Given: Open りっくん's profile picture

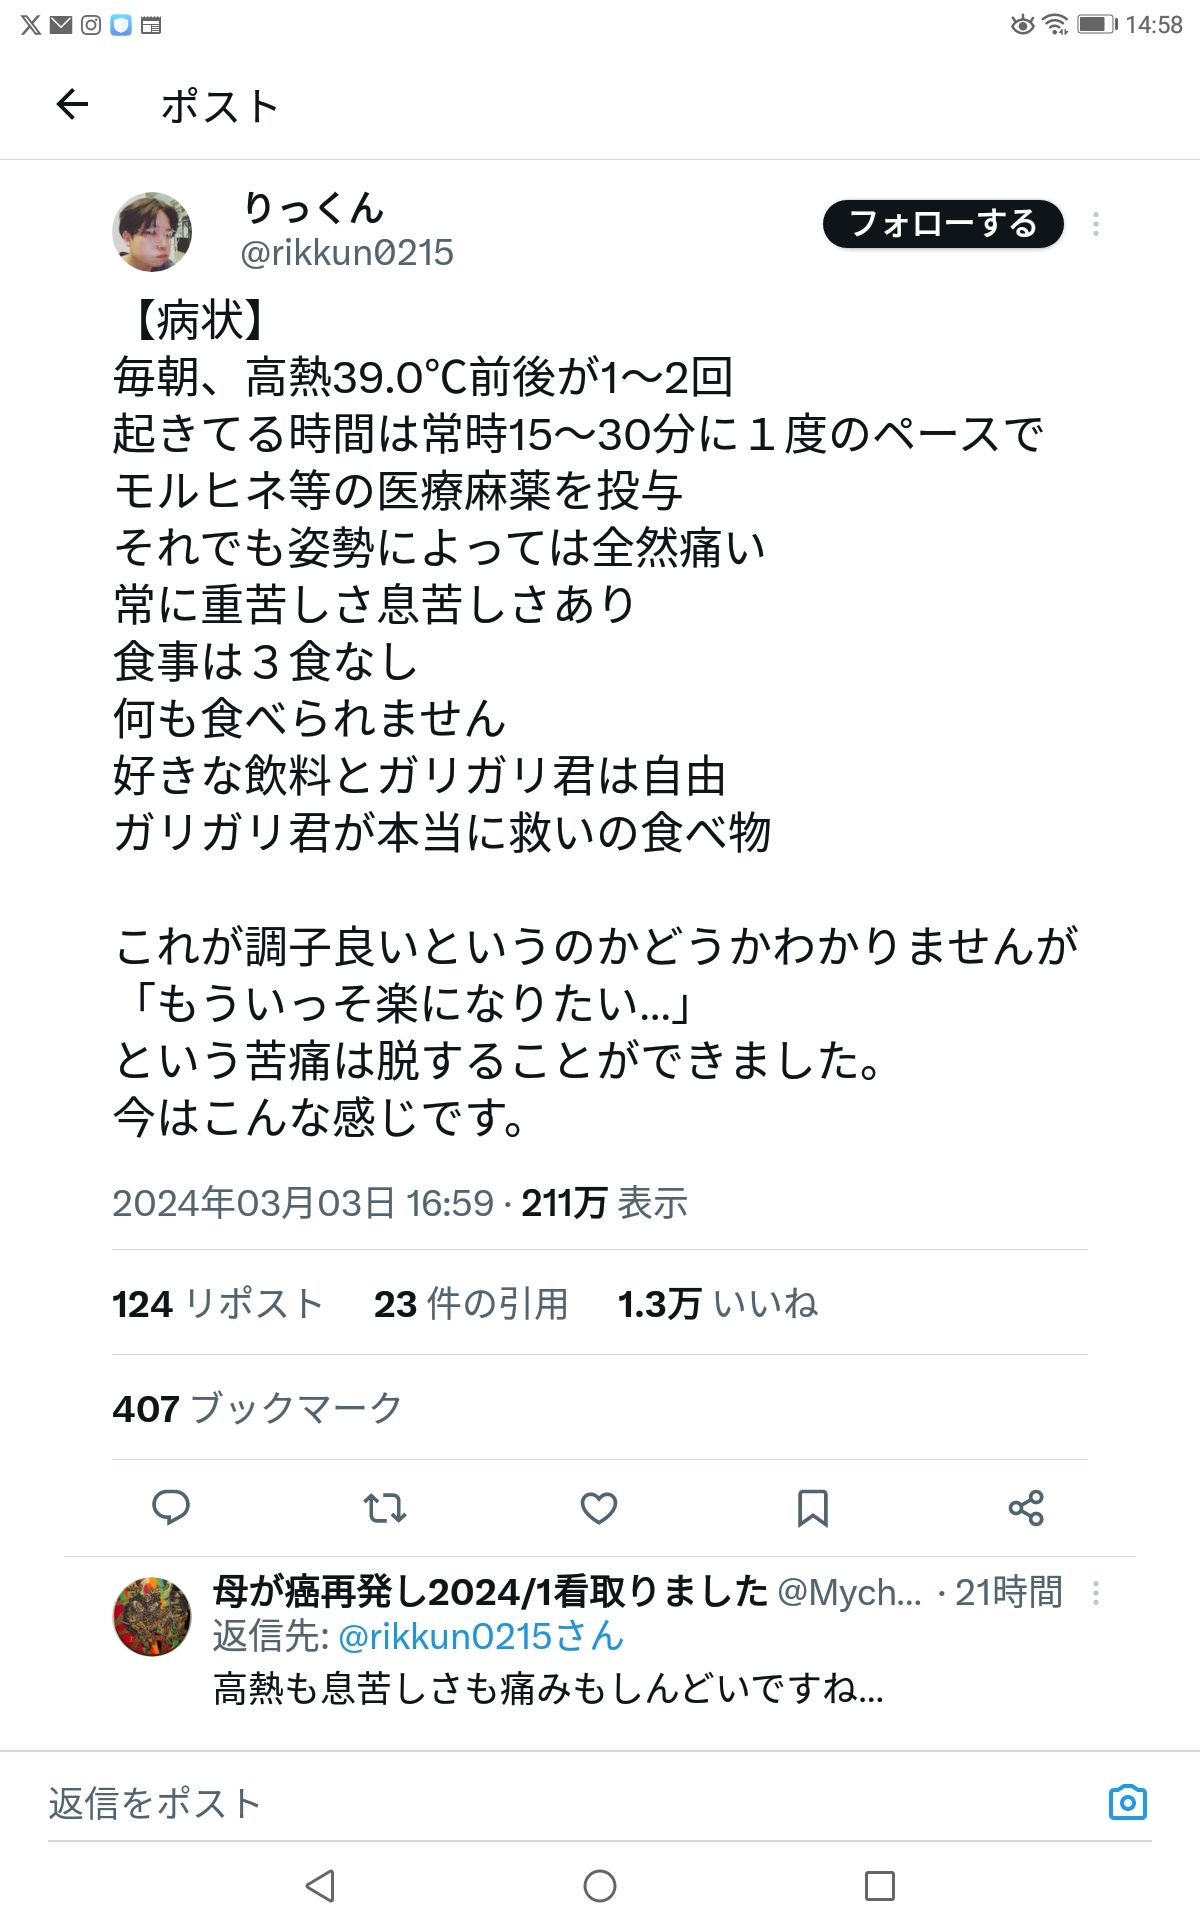Looking at the screenshot, I should [154, 230].
